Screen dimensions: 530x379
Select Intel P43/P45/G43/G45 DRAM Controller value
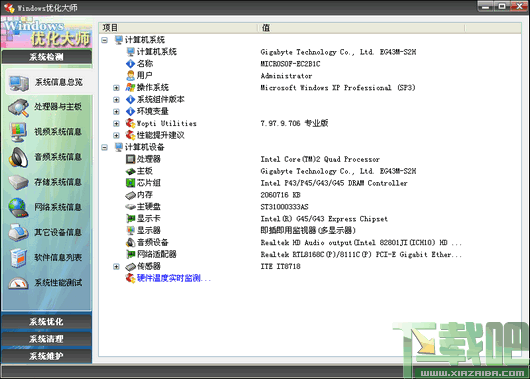point(334,183)
